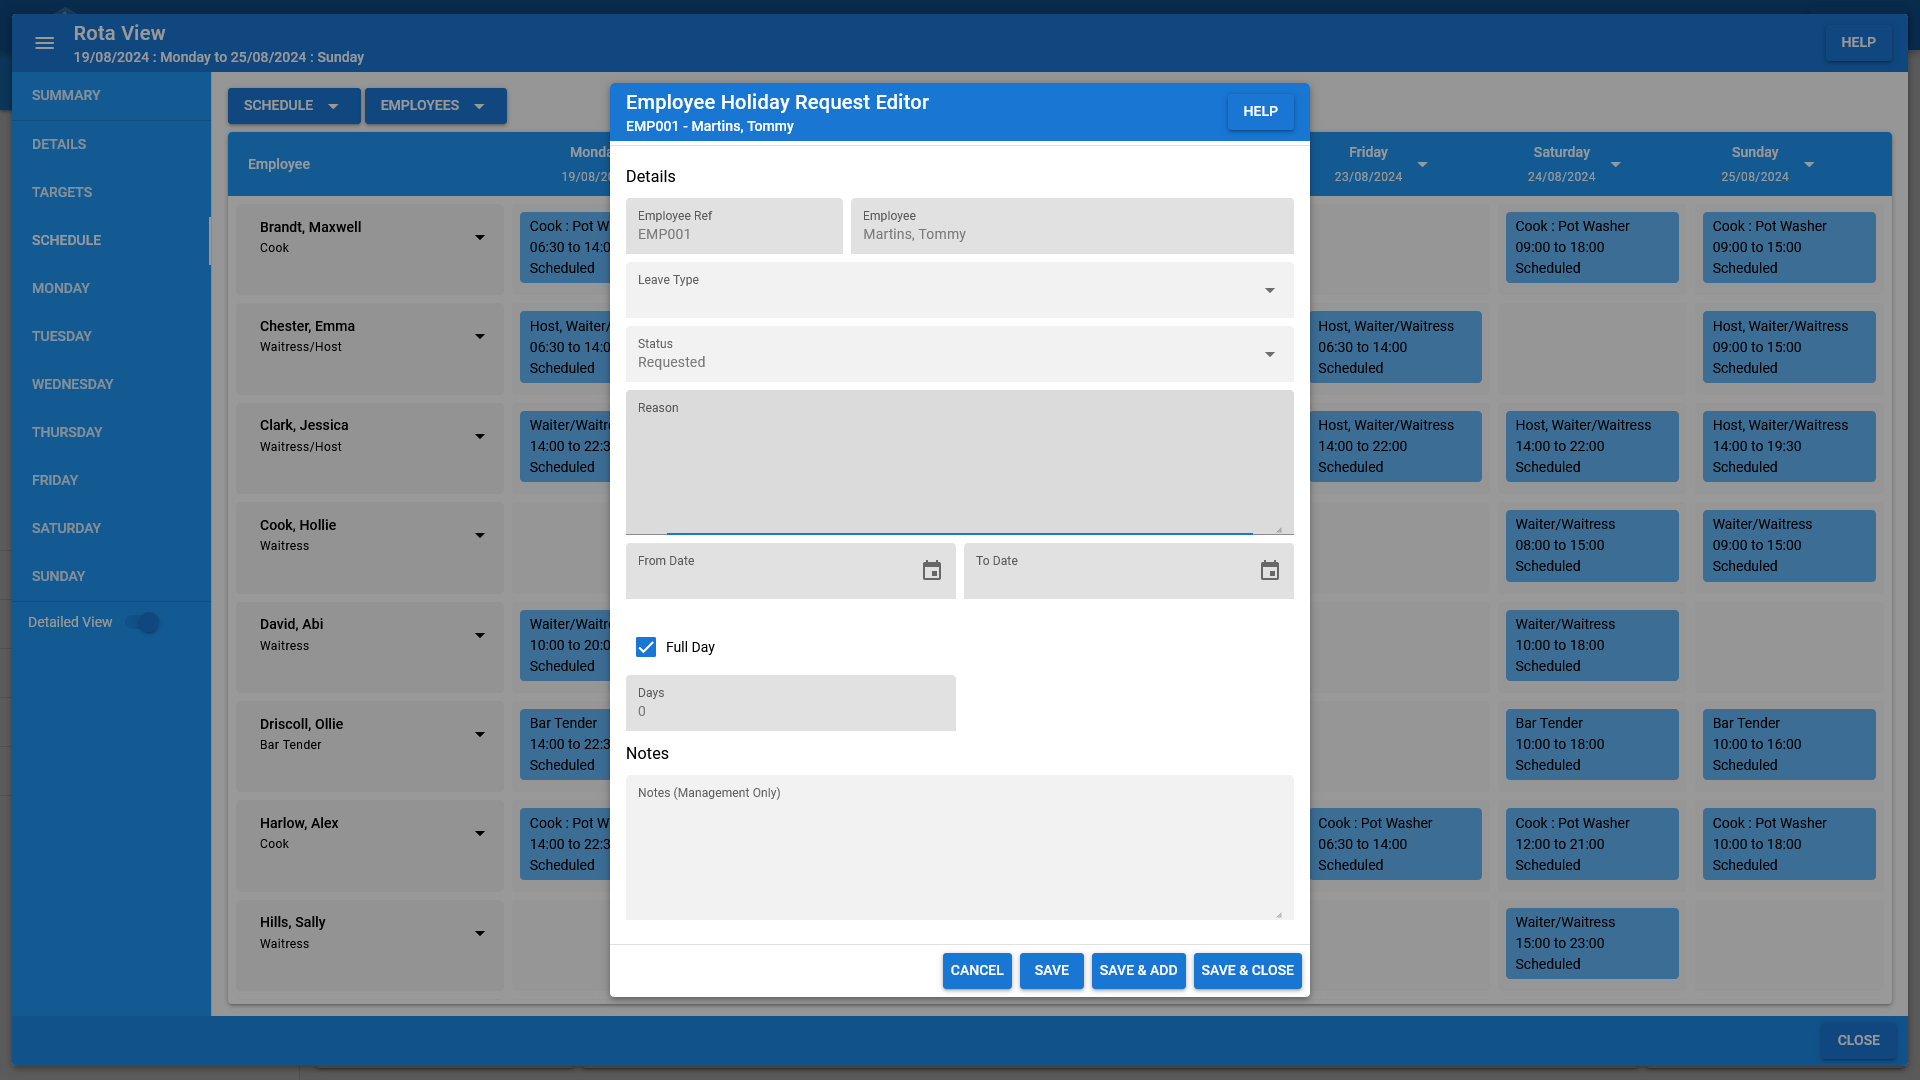1920x1080 pixels.
Task: Select the SUNDAY sidebar tab
Action: pos(111,577)
